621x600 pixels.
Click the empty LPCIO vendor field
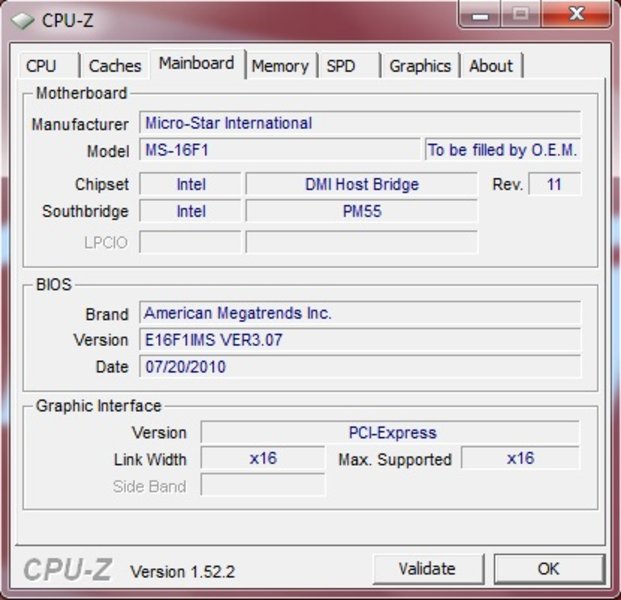point(190,242)
